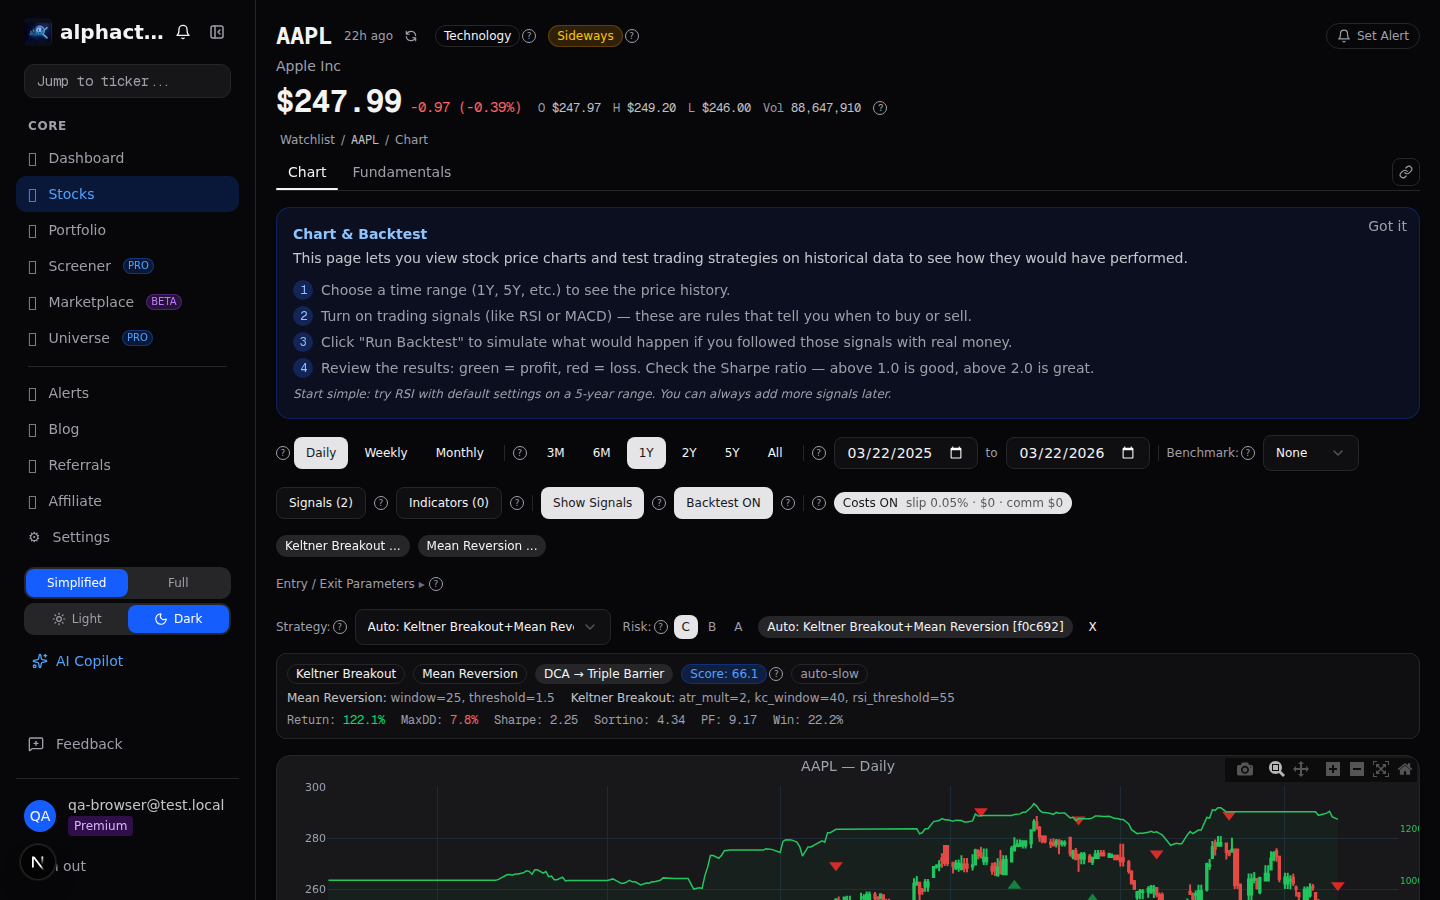Copy chart link via the link icon
Viewport: 1440px width, 900px height.
[1405, 172]
